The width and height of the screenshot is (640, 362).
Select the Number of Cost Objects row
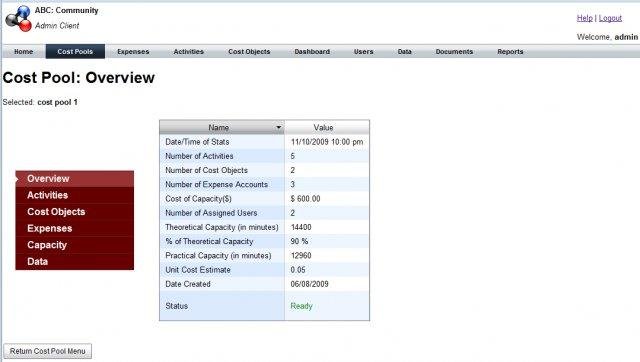pos(264,170)
